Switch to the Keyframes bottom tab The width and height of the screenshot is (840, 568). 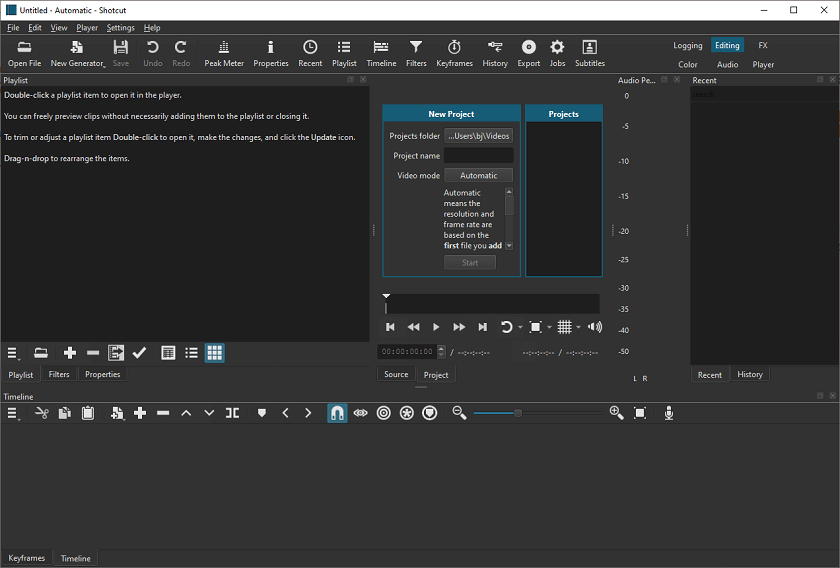27,558
